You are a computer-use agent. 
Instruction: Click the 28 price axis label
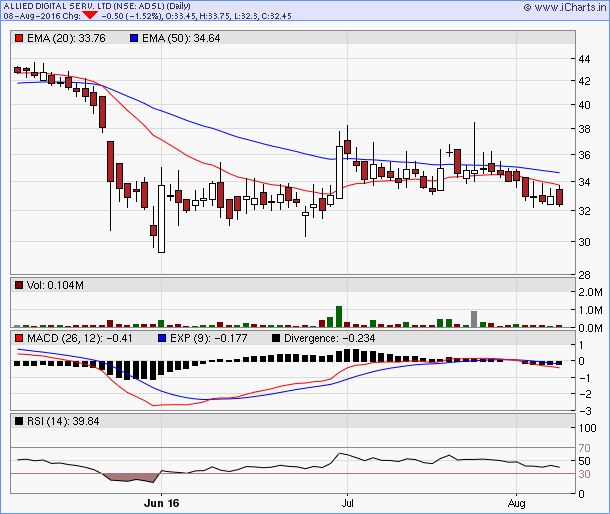pos(584,275)
